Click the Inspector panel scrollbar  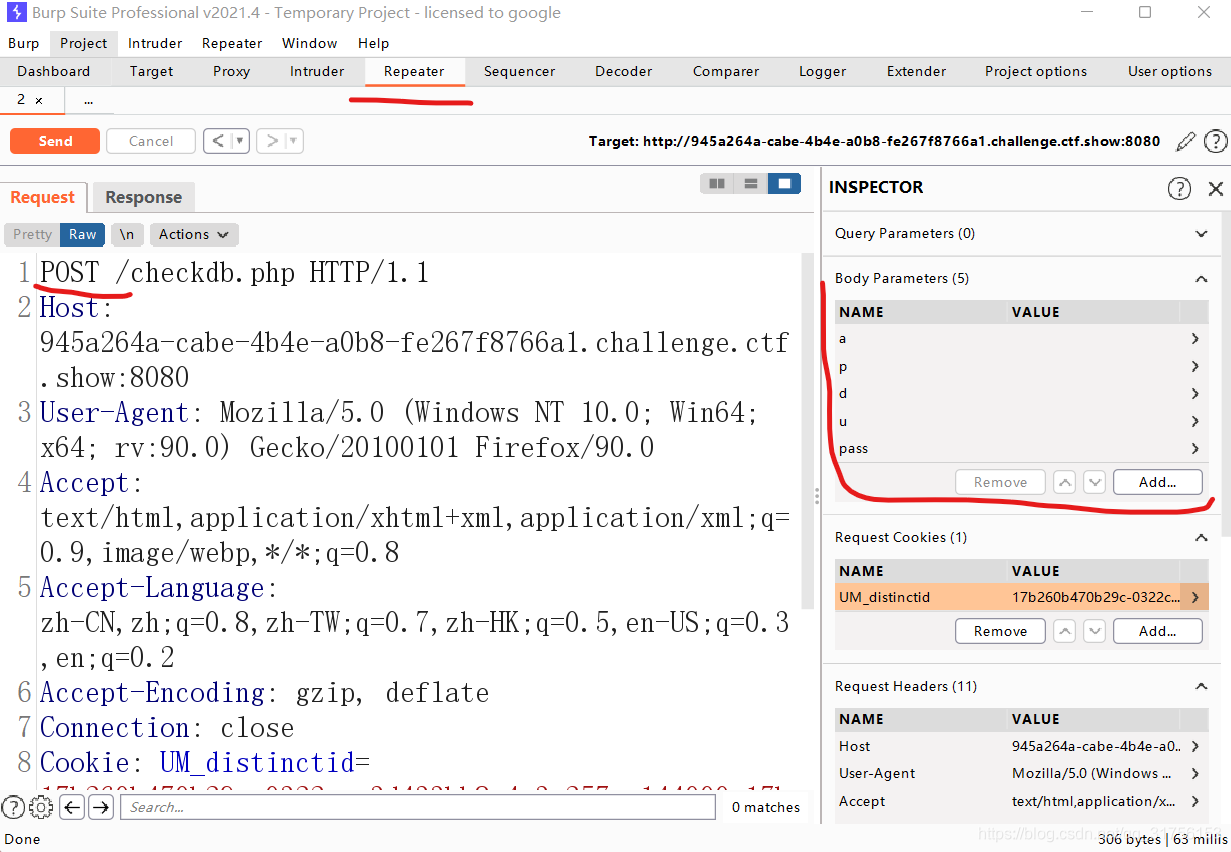coord(1224,375)
